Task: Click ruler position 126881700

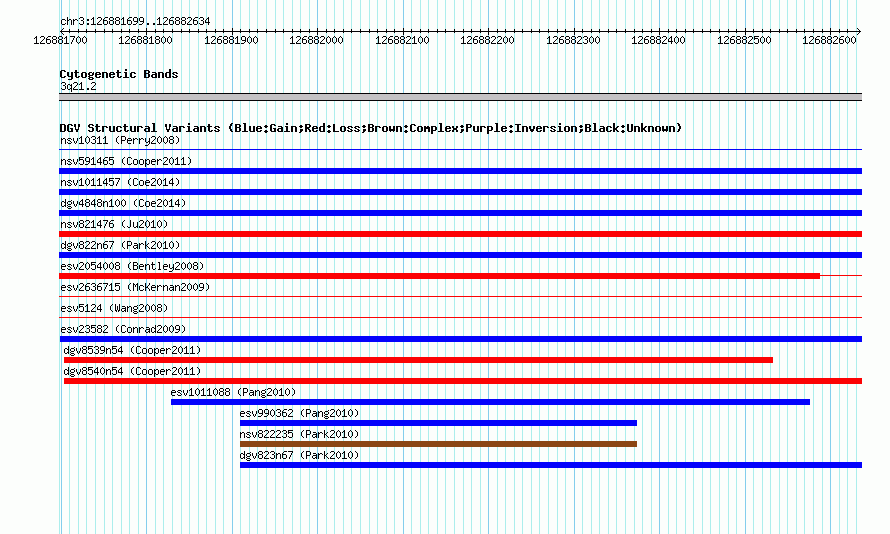Action: (60, 40)
